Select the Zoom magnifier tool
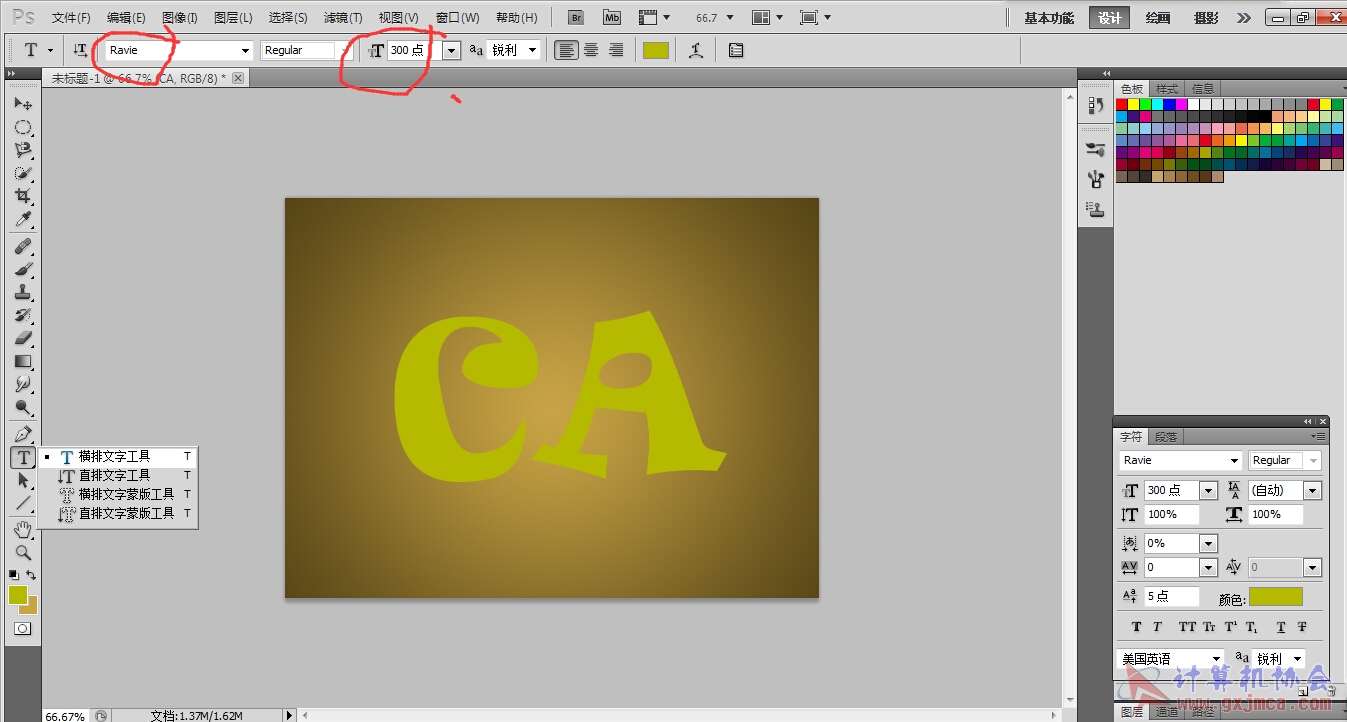This screenshot has width=1347, height=722. coord(22,552)
